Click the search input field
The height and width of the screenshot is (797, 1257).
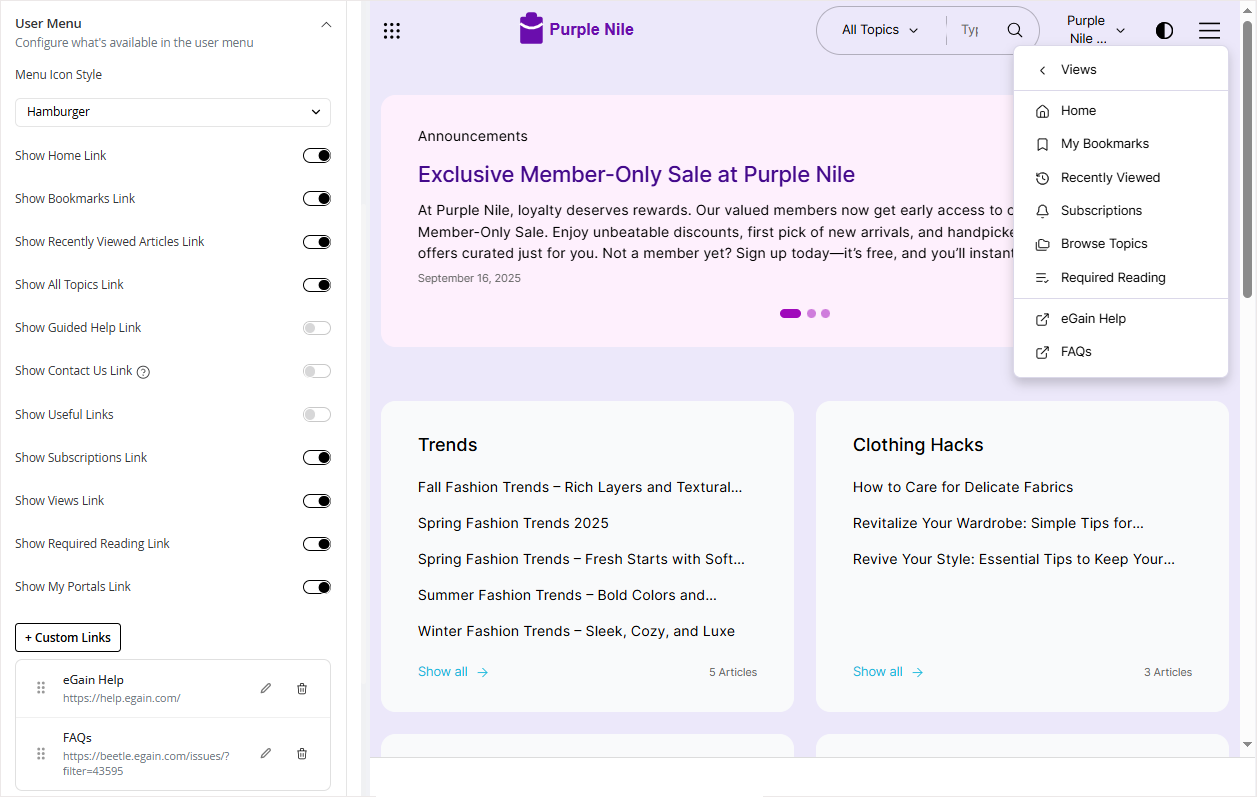[969, 30]
